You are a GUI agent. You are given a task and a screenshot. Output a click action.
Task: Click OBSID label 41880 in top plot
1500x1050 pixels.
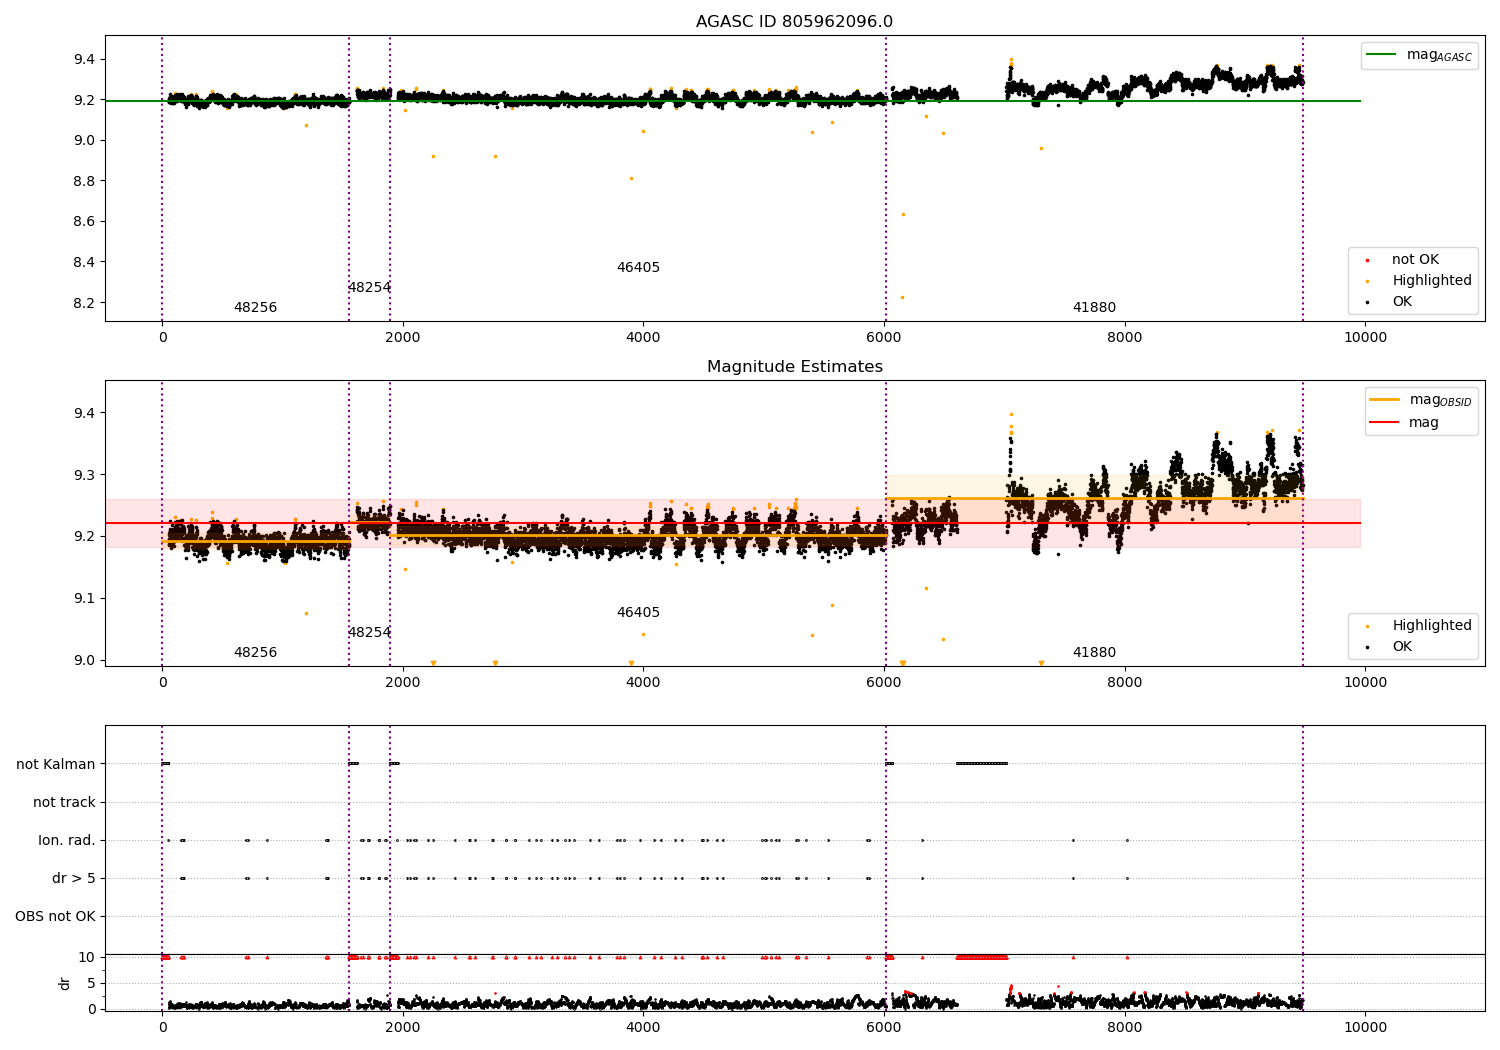pyautogui.click(x=1094, y=308)
